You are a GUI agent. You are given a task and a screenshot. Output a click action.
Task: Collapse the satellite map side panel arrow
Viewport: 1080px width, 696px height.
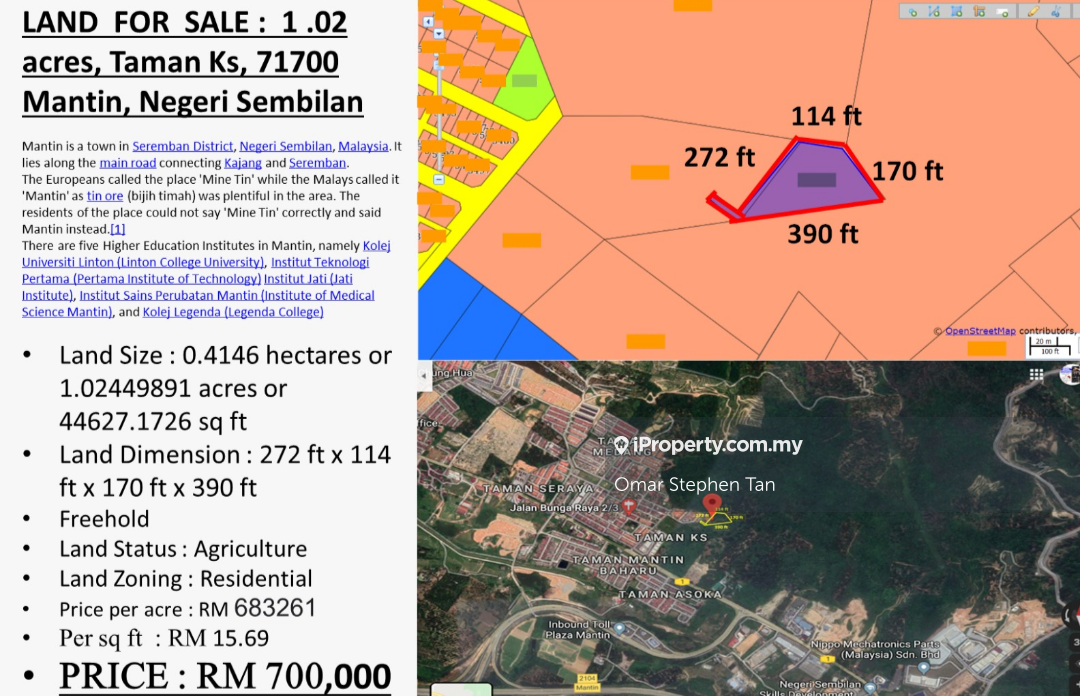click(424, 375)
